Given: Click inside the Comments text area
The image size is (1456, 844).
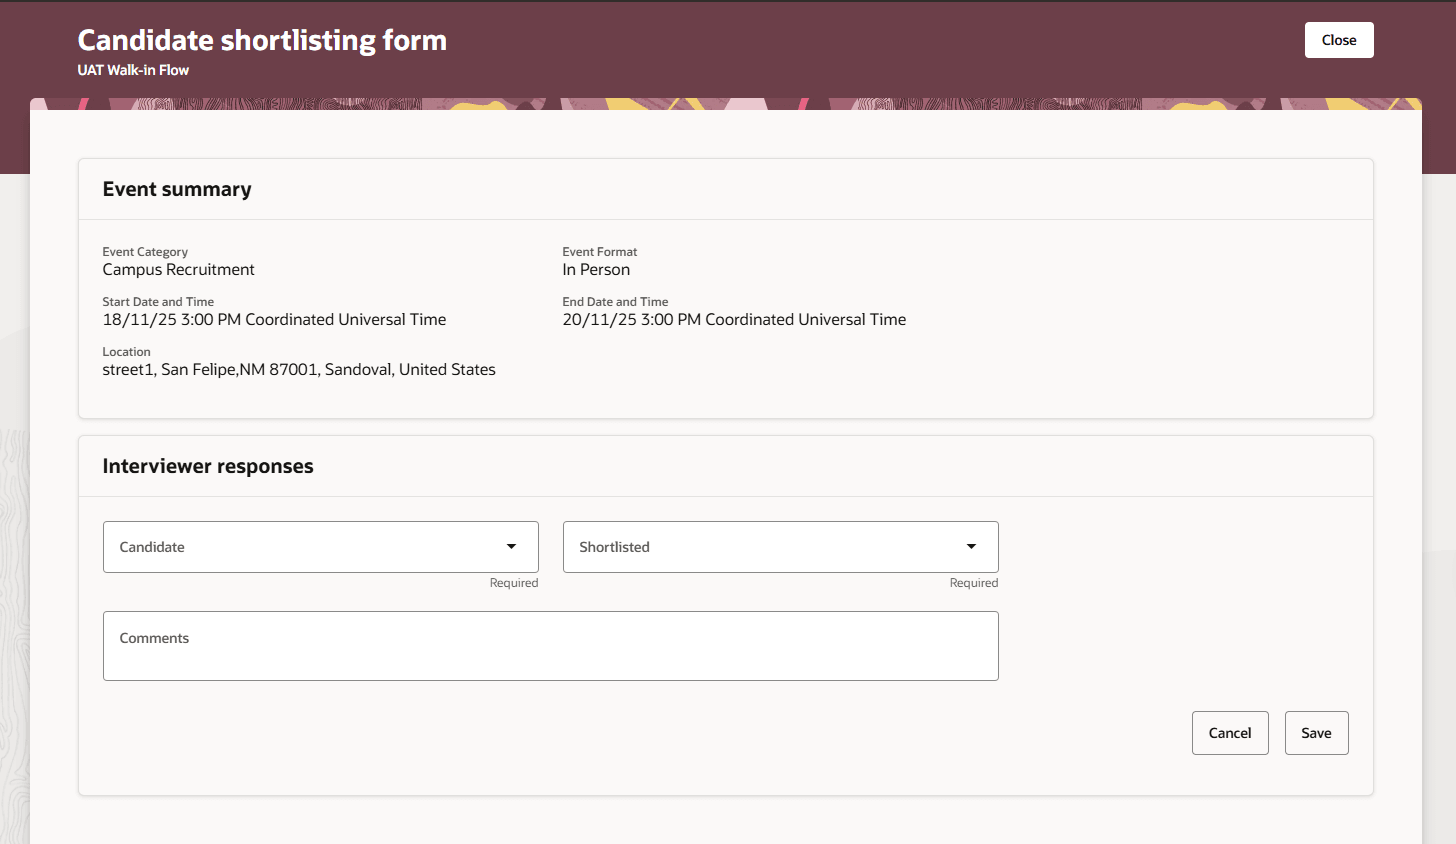Looking at the screenshot, I should click(550, 645).
